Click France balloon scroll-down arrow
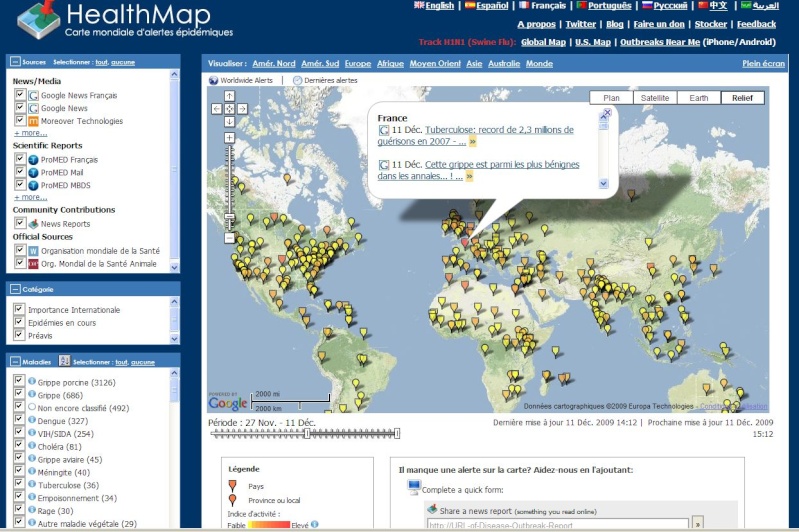Image resolution: width=799 pixels, height=532 pixels. tap(604, 183)
